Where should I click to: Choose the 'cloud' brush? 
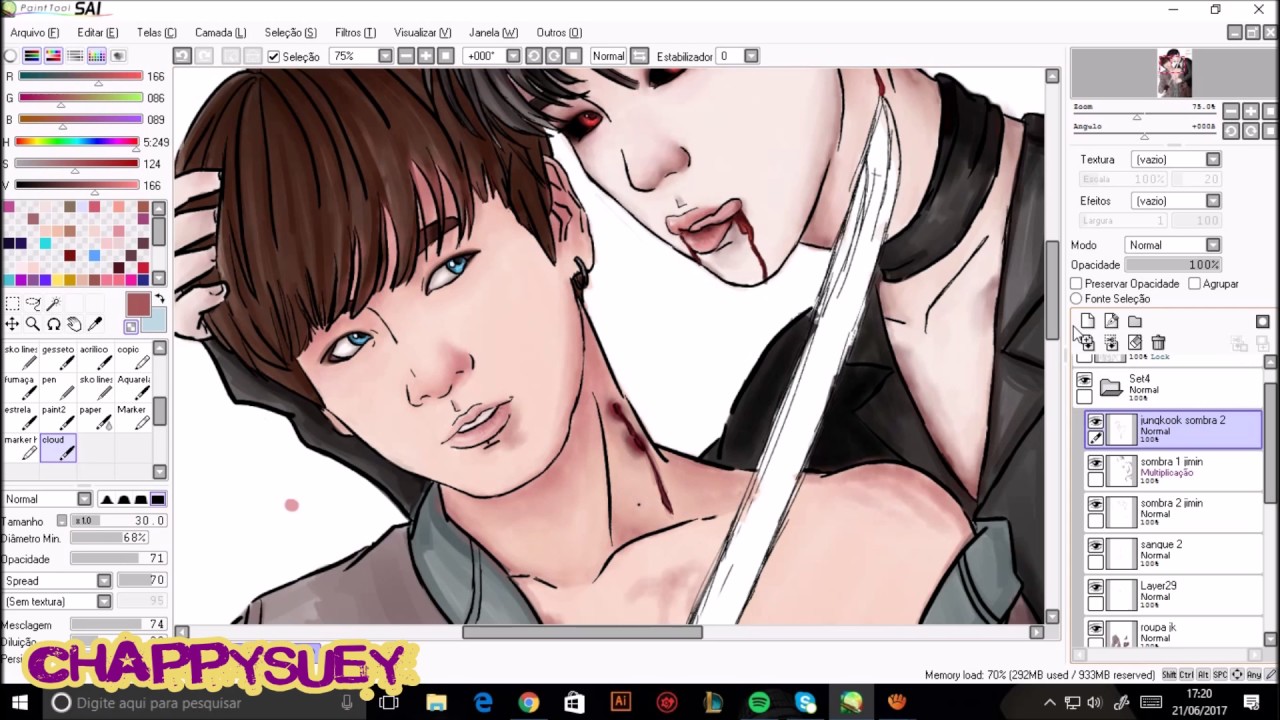coord(58,447)
